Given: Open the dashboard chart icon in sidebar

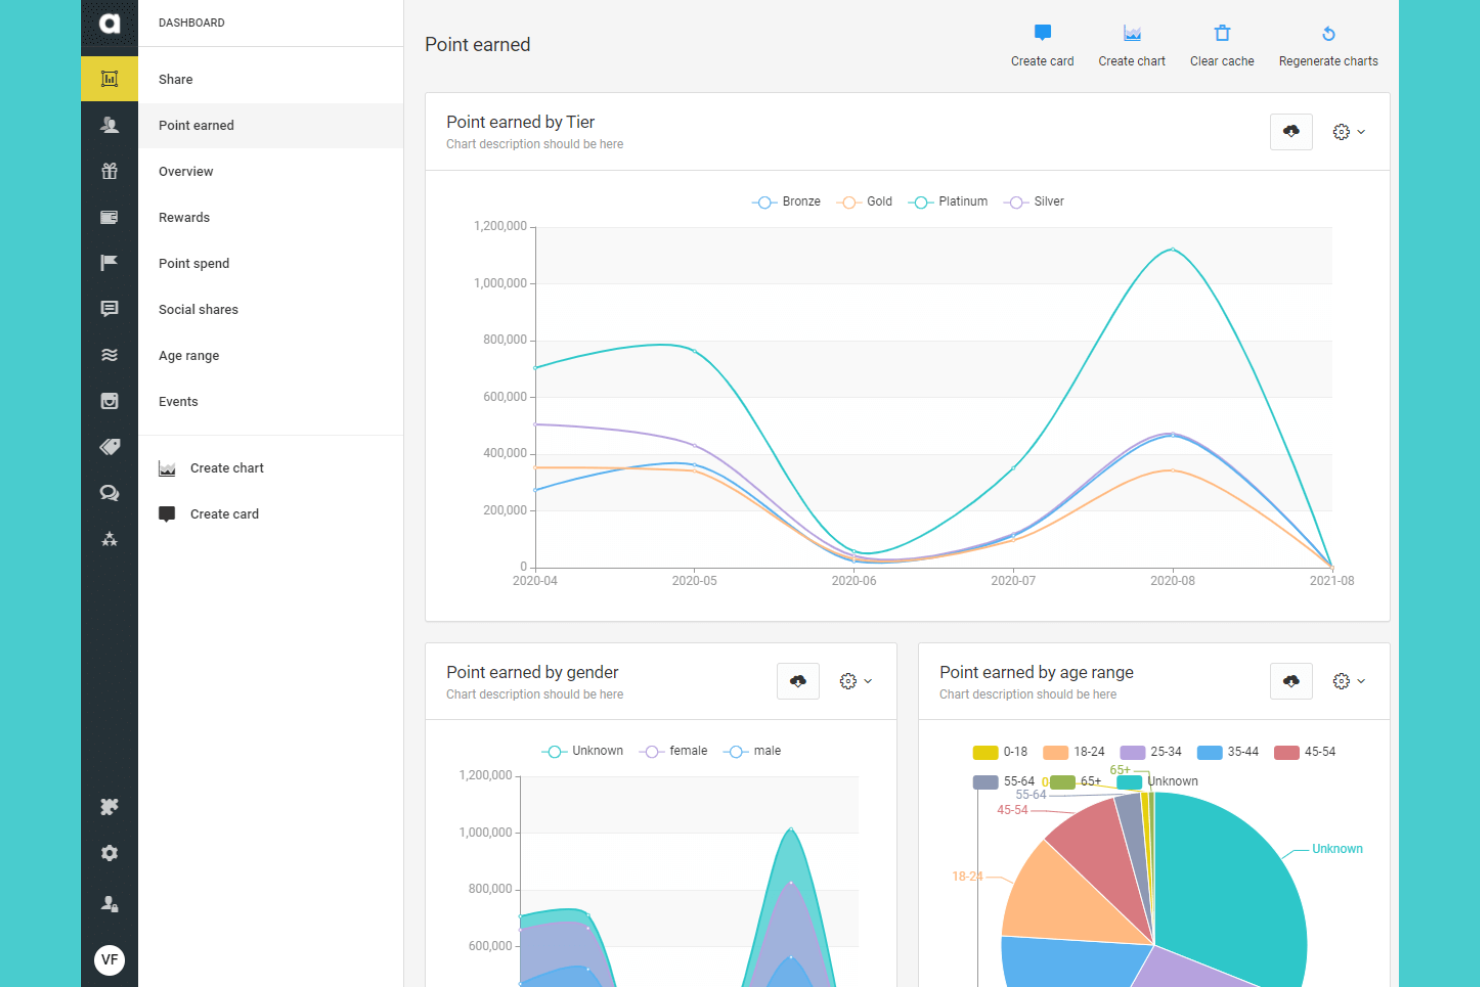Looking at the screenshot, I should point(109,79).
